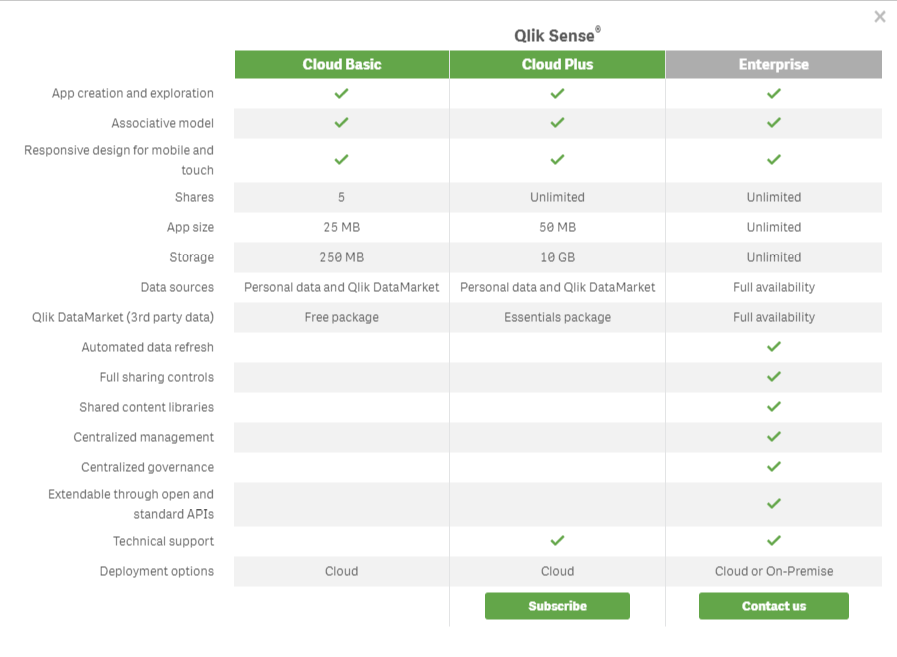This screenshot has height=657, width=897.
Task: Select the Cloud Basic column header
Action: pos(342,64)
